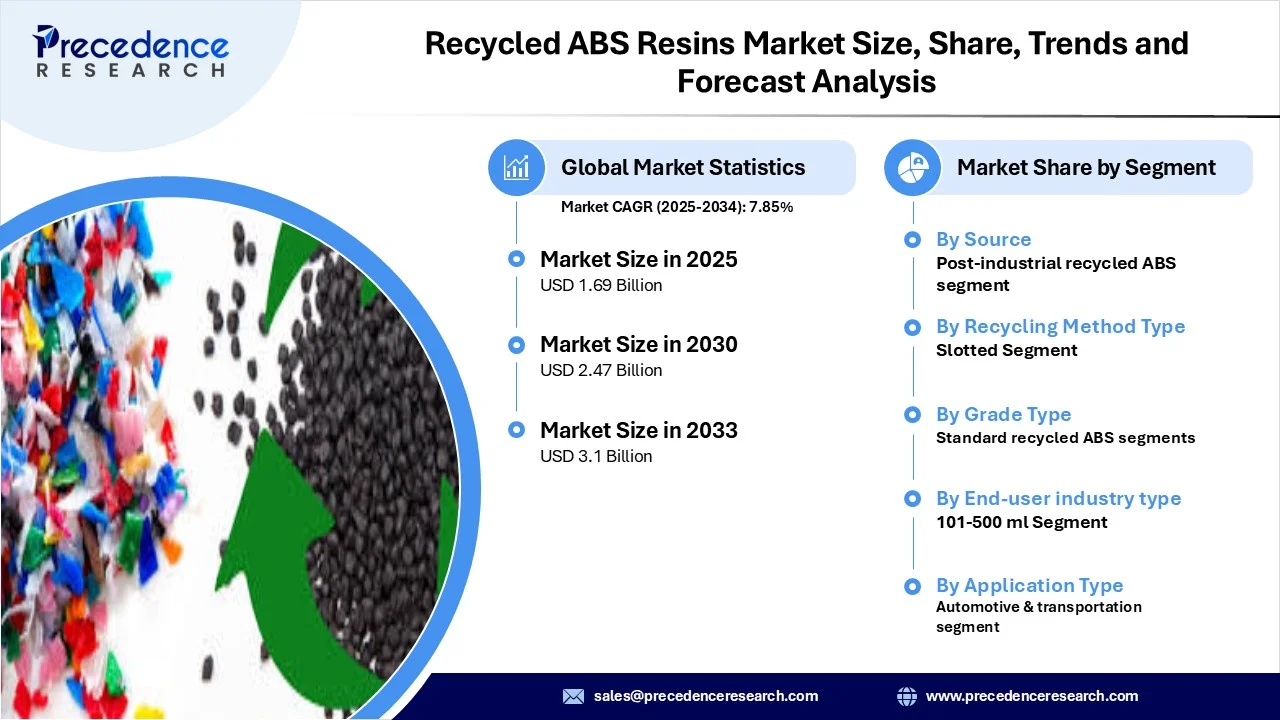
Task: Click the Precedence Research logo
Action: (131, 50)
